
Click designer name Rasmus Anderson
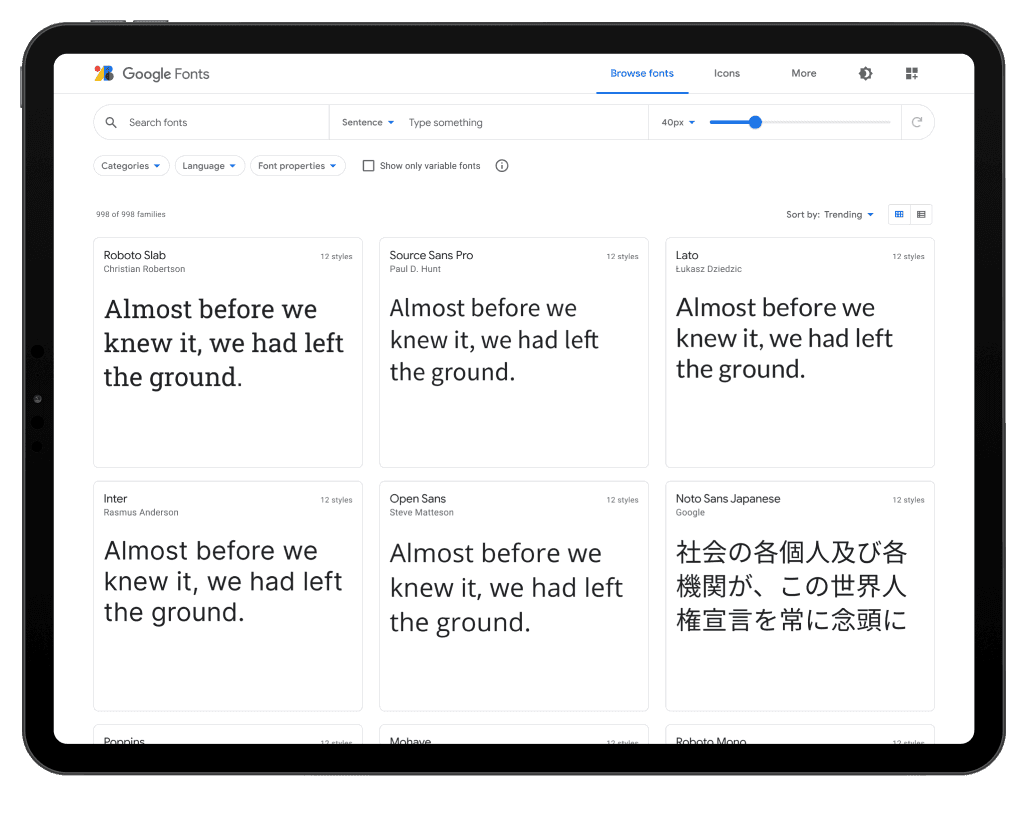[x=141, y=512]
